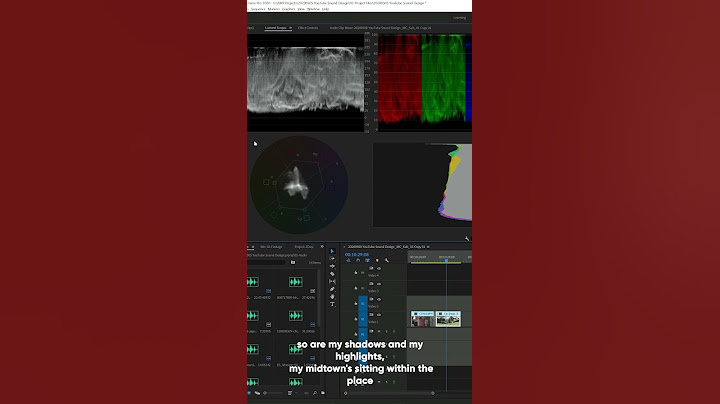720x404 pixels.
Task: Toggle Video 2 track output eye
Action: pos(379,299)
